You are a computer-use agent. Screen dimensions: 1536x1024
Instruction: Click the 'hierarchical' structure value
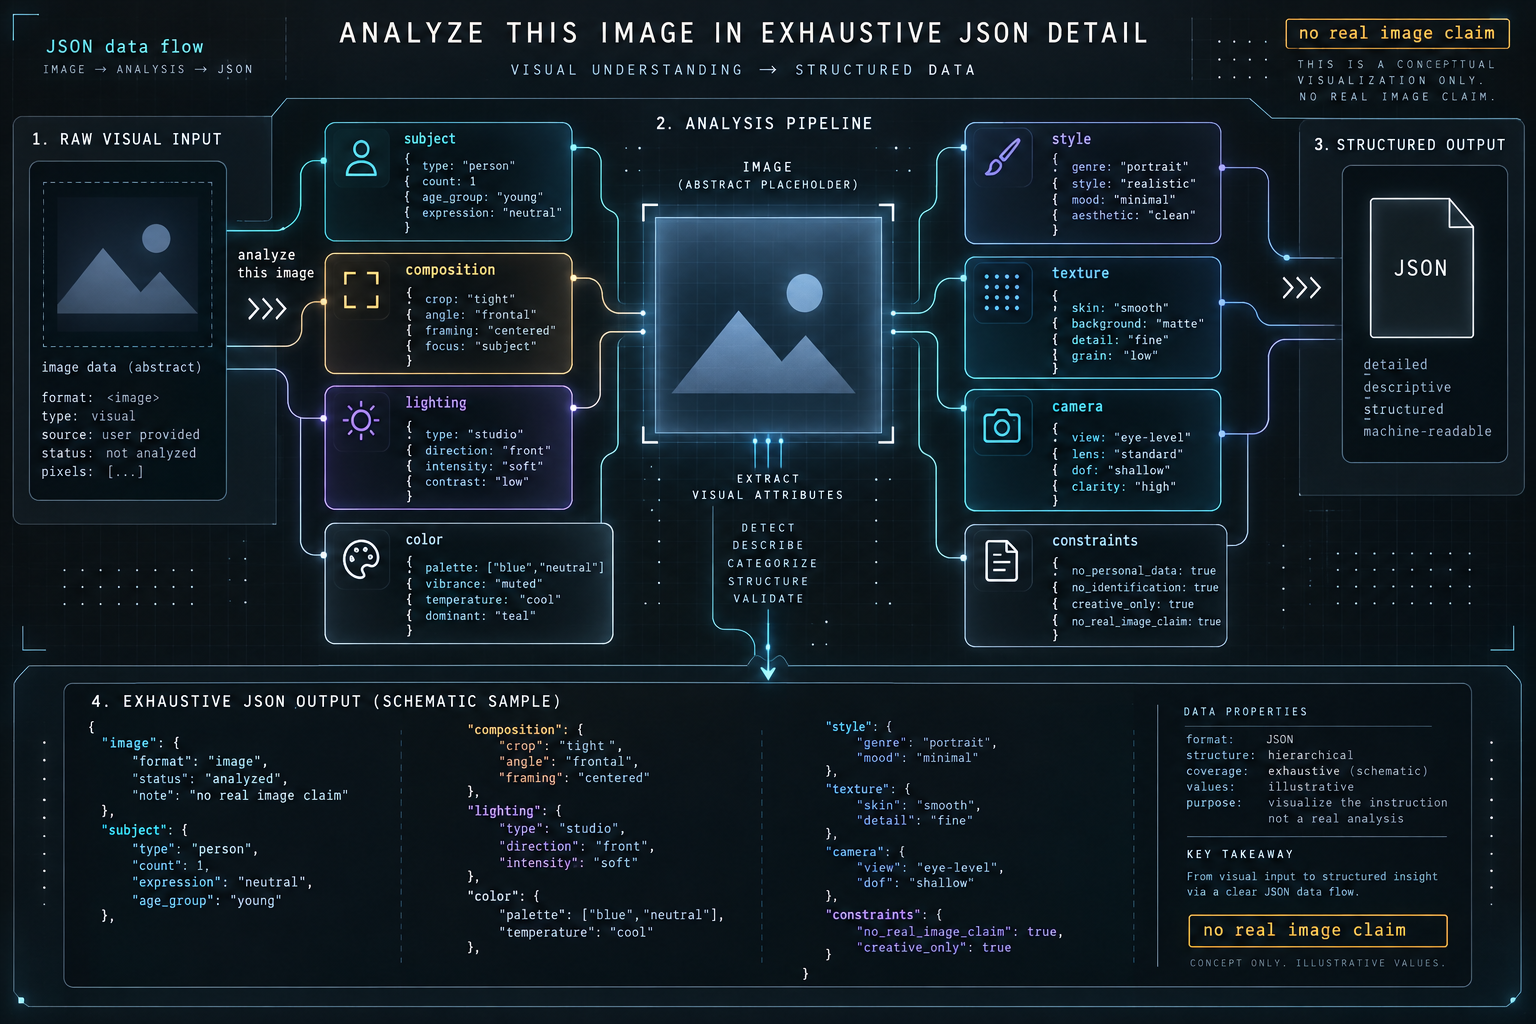pyautogui.click(x=1310, y=755)
